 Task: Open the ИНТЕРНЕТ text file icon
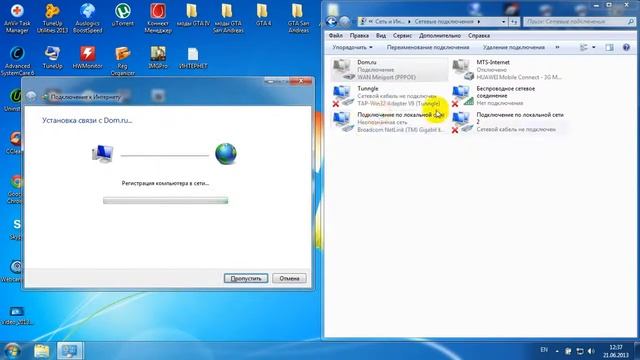pos(193,58)
